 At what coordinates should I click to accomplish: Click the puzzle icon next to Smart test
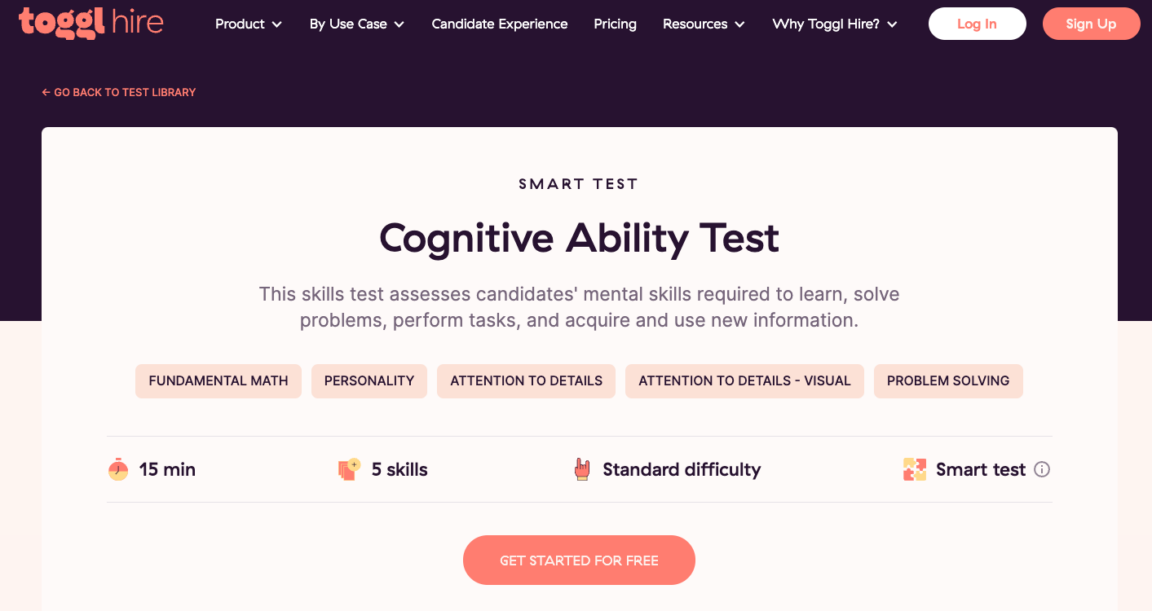click(914, 469)
